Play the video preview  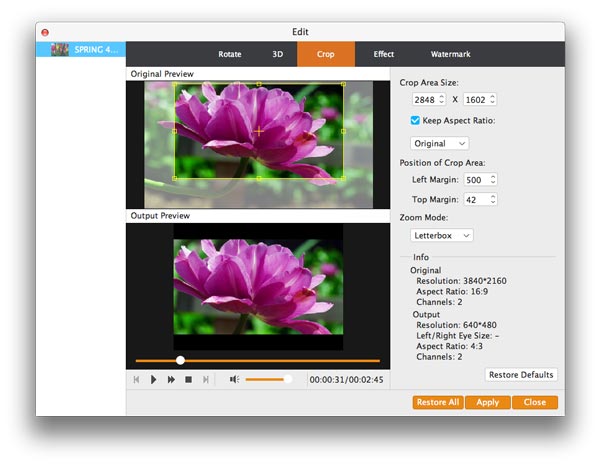[153, 379]
